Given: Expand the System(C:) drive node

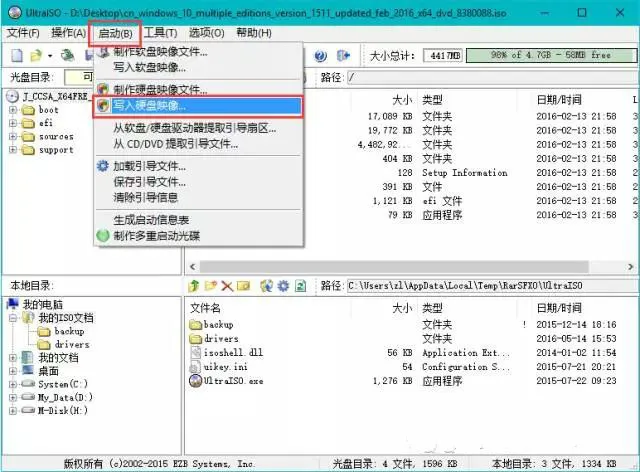Looking at the screenshot, I should (x=13, y=384).
